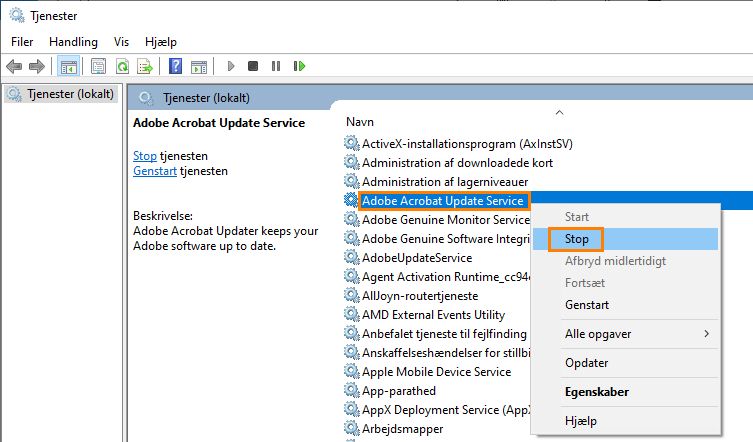Open the Handling menu
753x442 pixels.
coord(73,42)
